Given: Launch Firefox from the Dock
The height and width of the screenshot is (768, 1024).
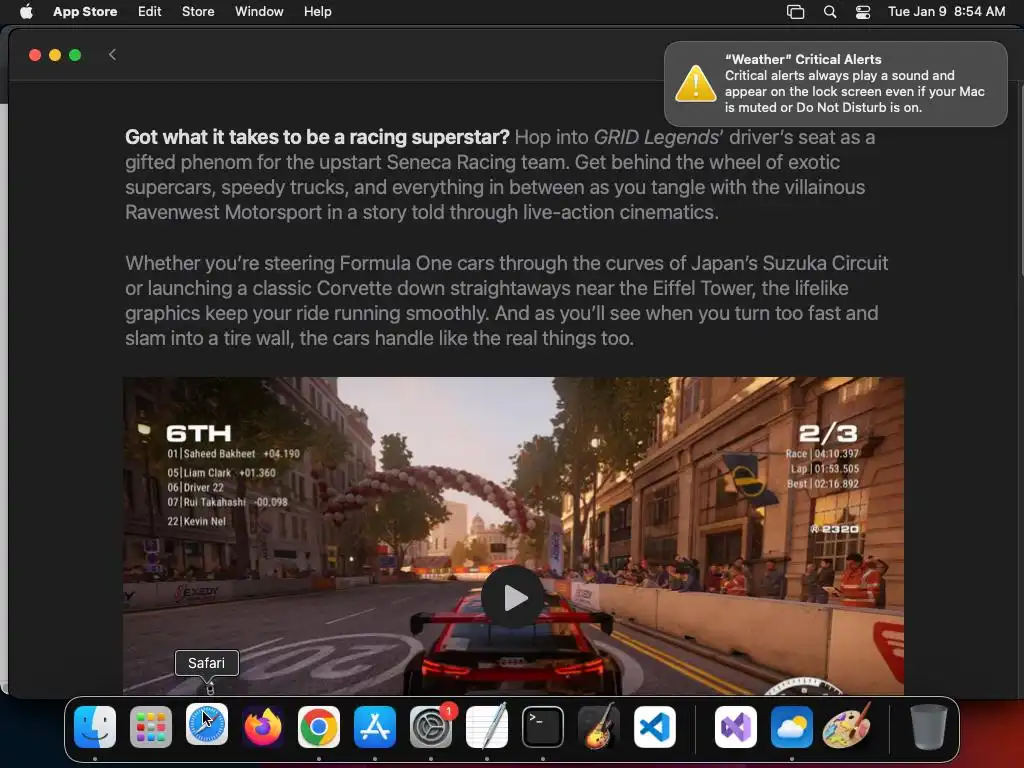Looking at the screenshot, I should click(263, 727).
